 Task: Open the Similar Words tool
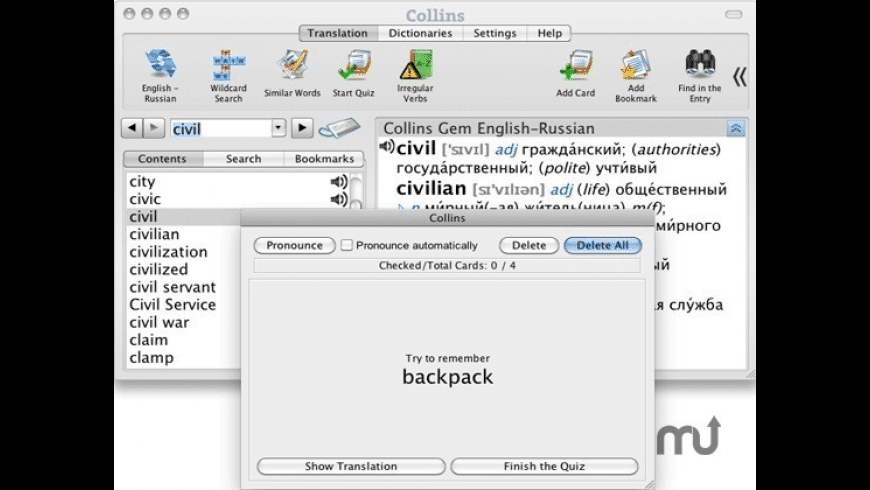point(292,73)
